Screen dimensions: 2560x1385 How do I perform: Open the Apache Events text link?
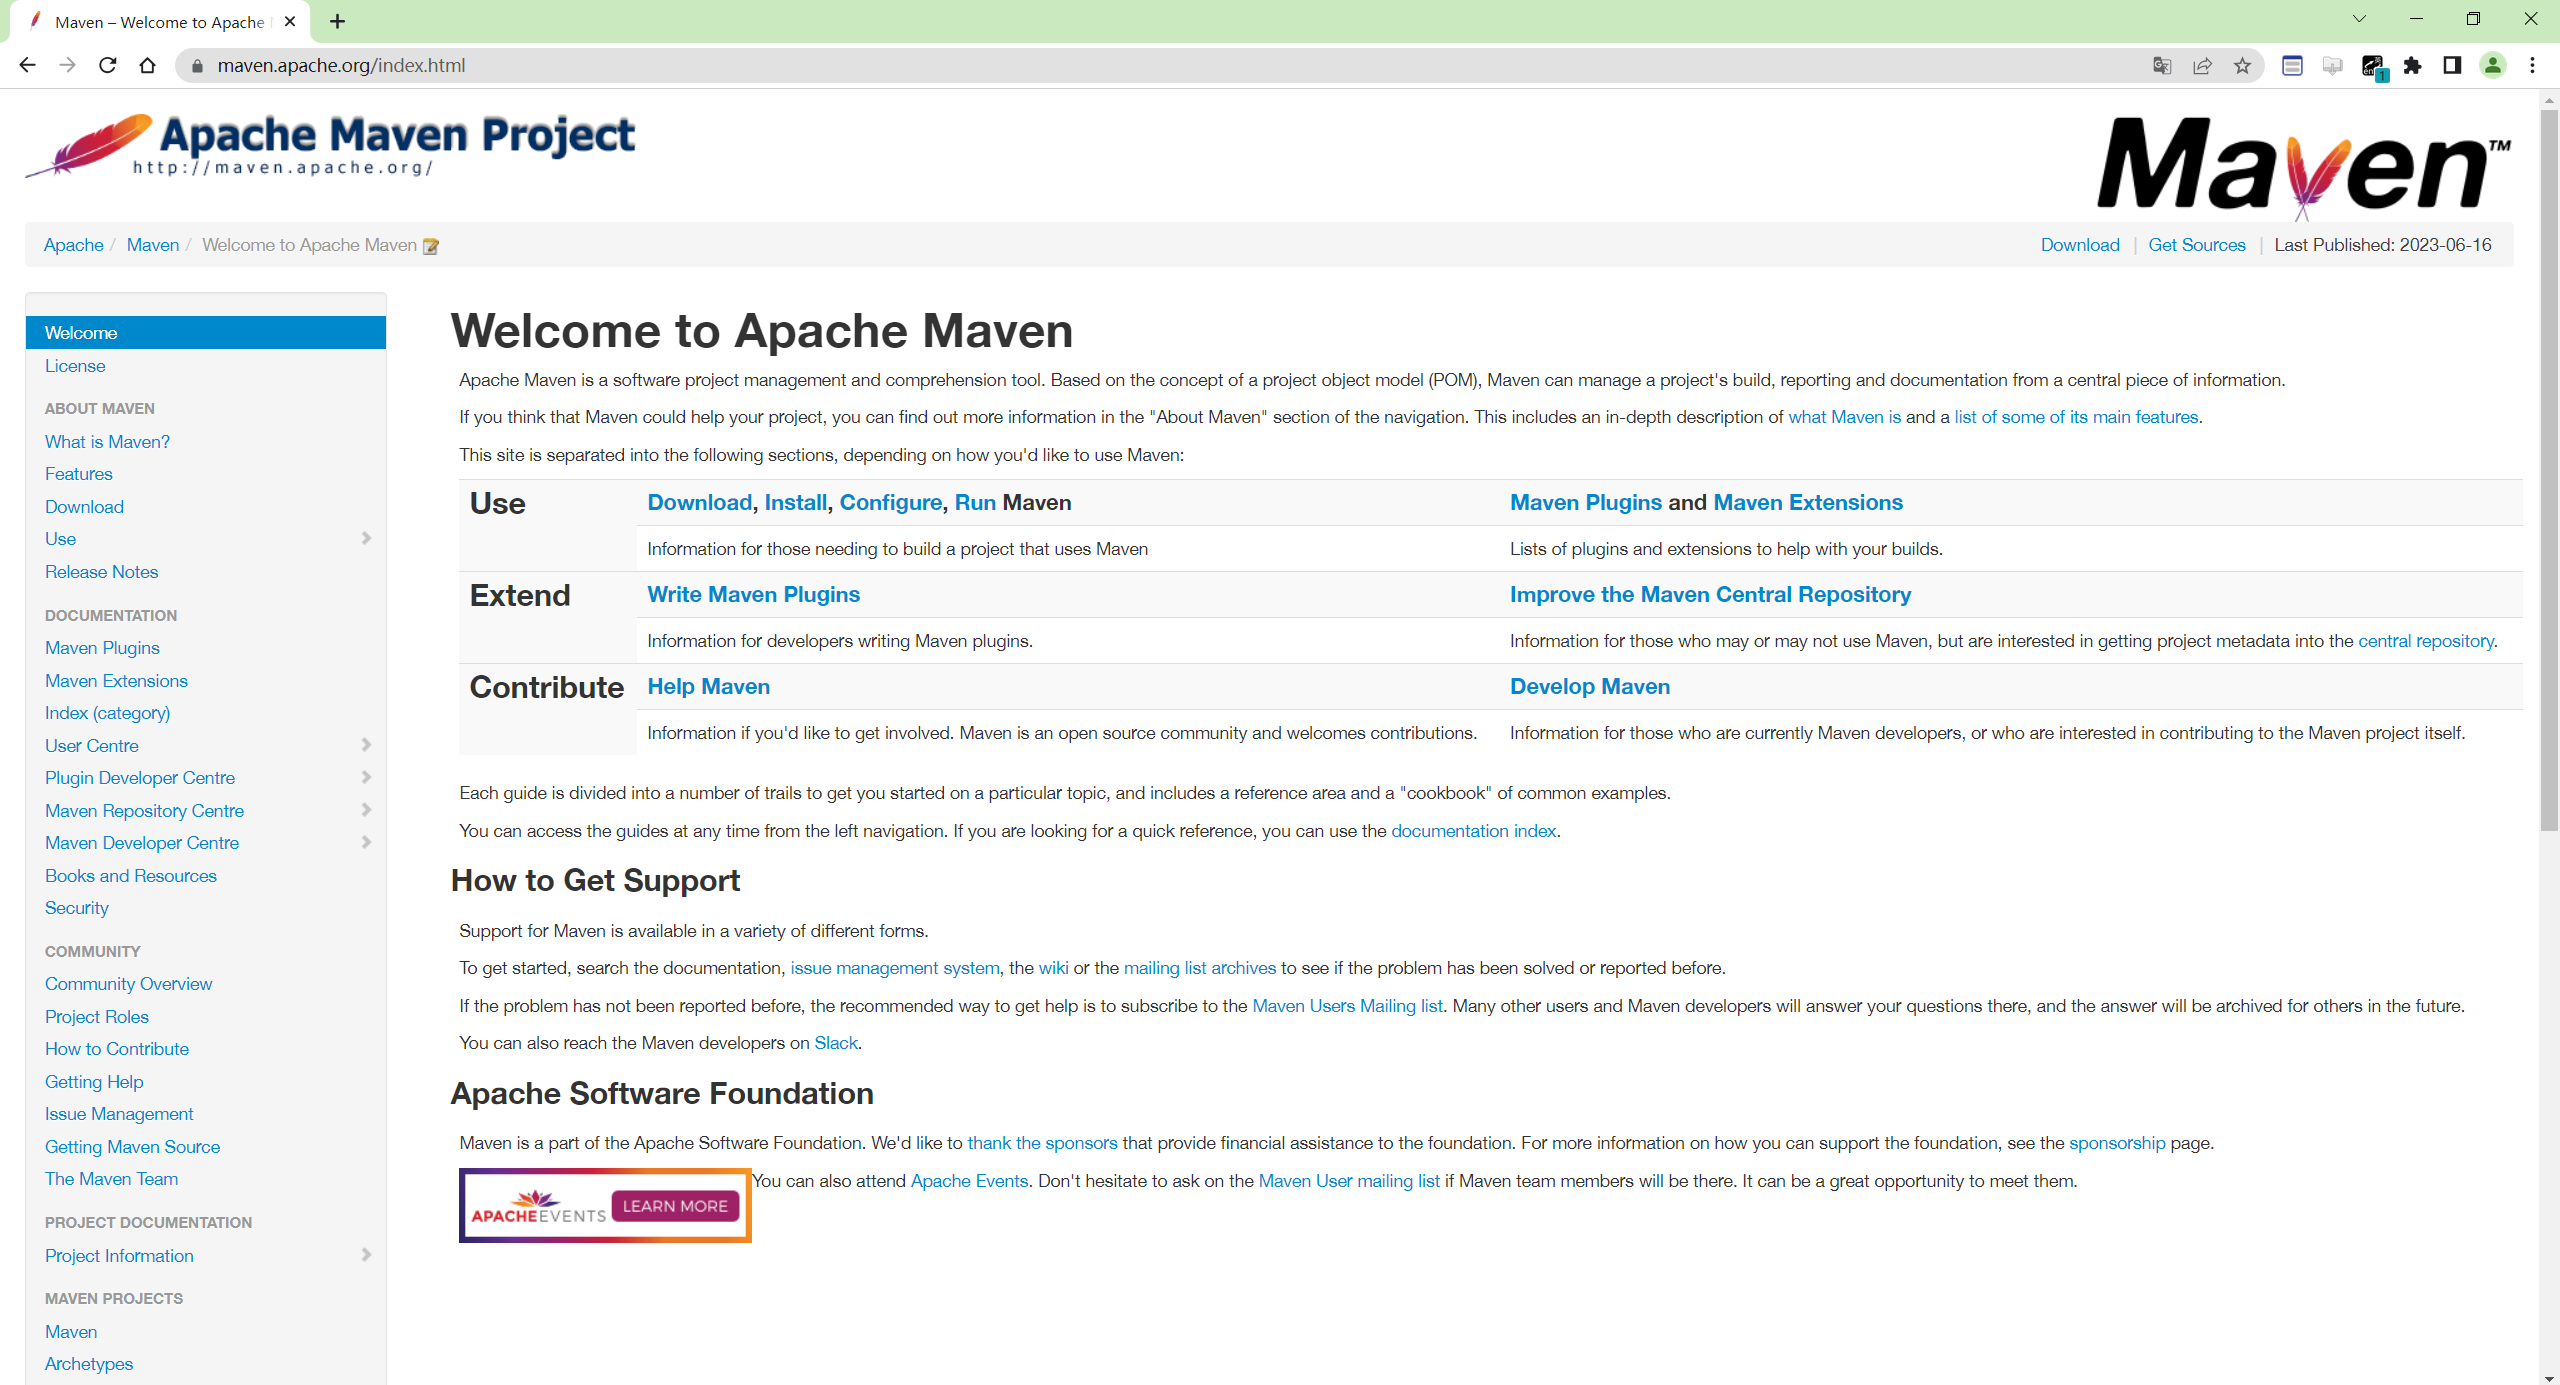(969, 1181)
